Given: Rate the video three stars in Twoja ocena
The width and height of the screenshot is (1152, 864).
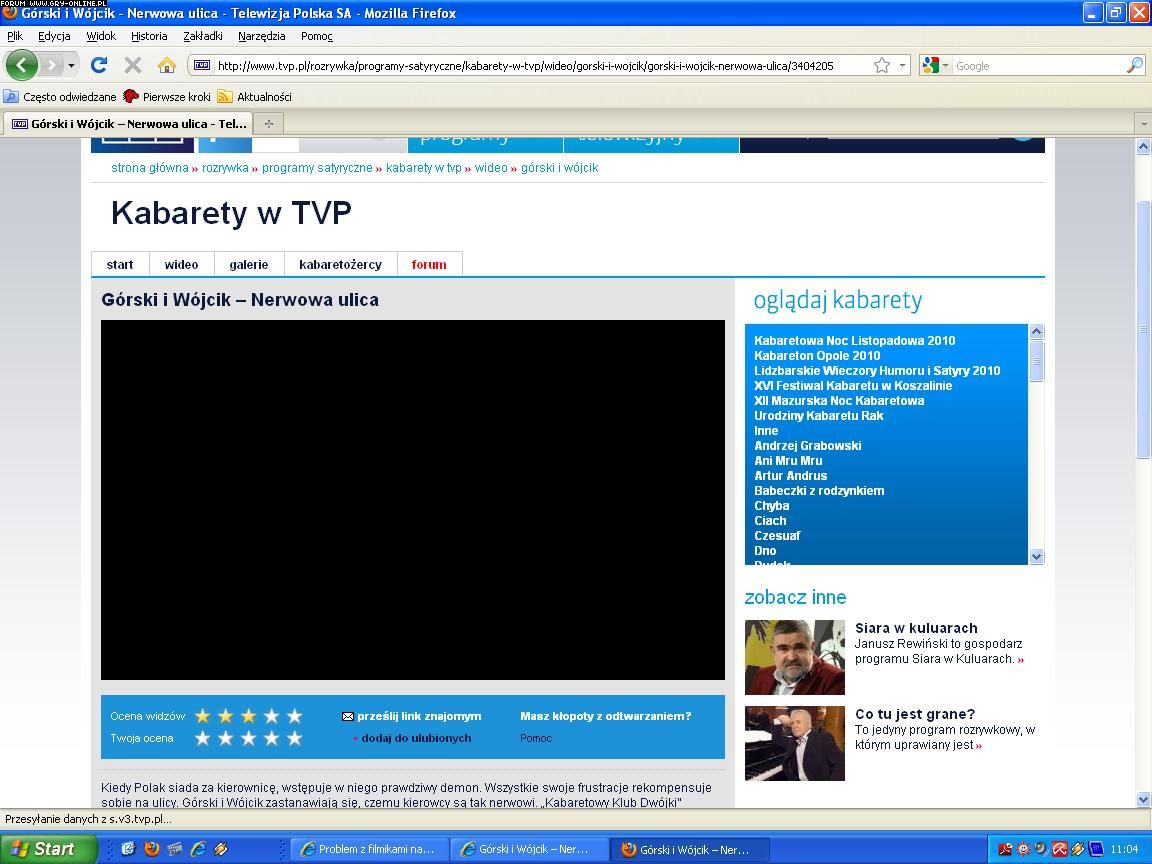Looking at the screenshot, I should [248, 738].
